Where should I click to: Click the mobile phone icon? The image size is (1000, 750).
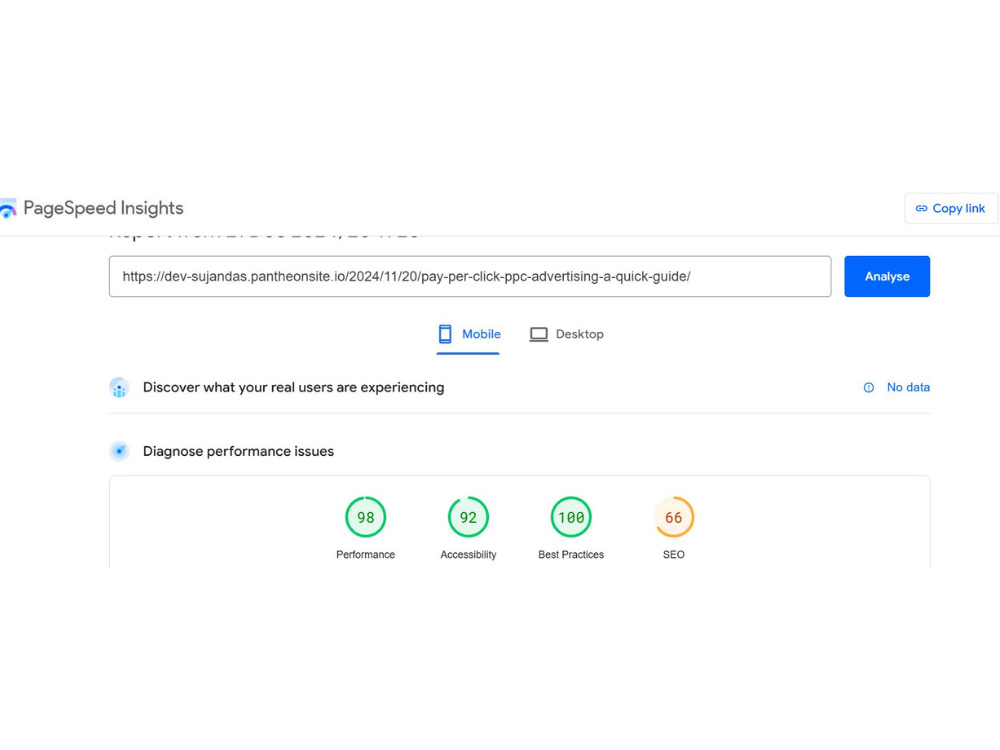[445, 334]
